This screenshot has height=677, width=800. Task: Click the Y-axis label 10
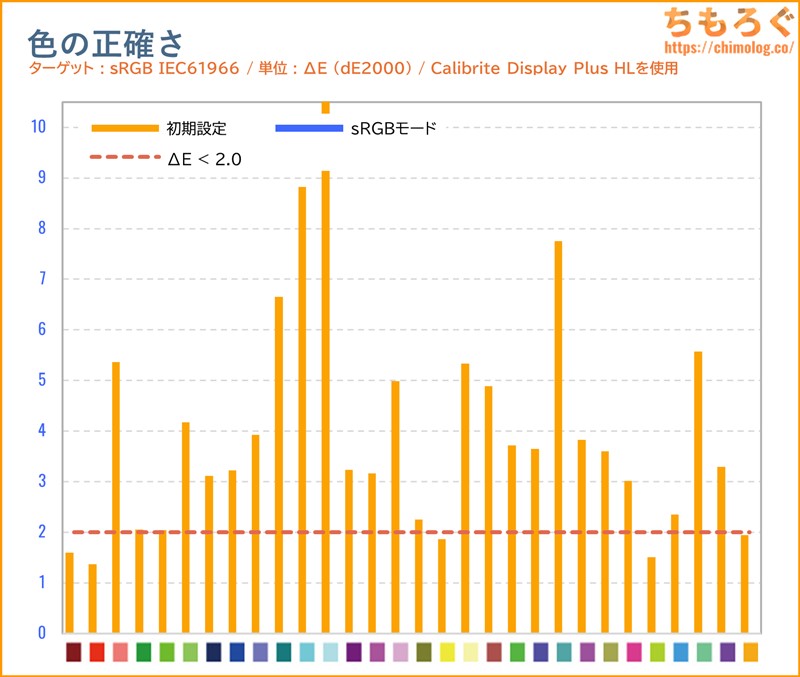[x=38, y=127]
